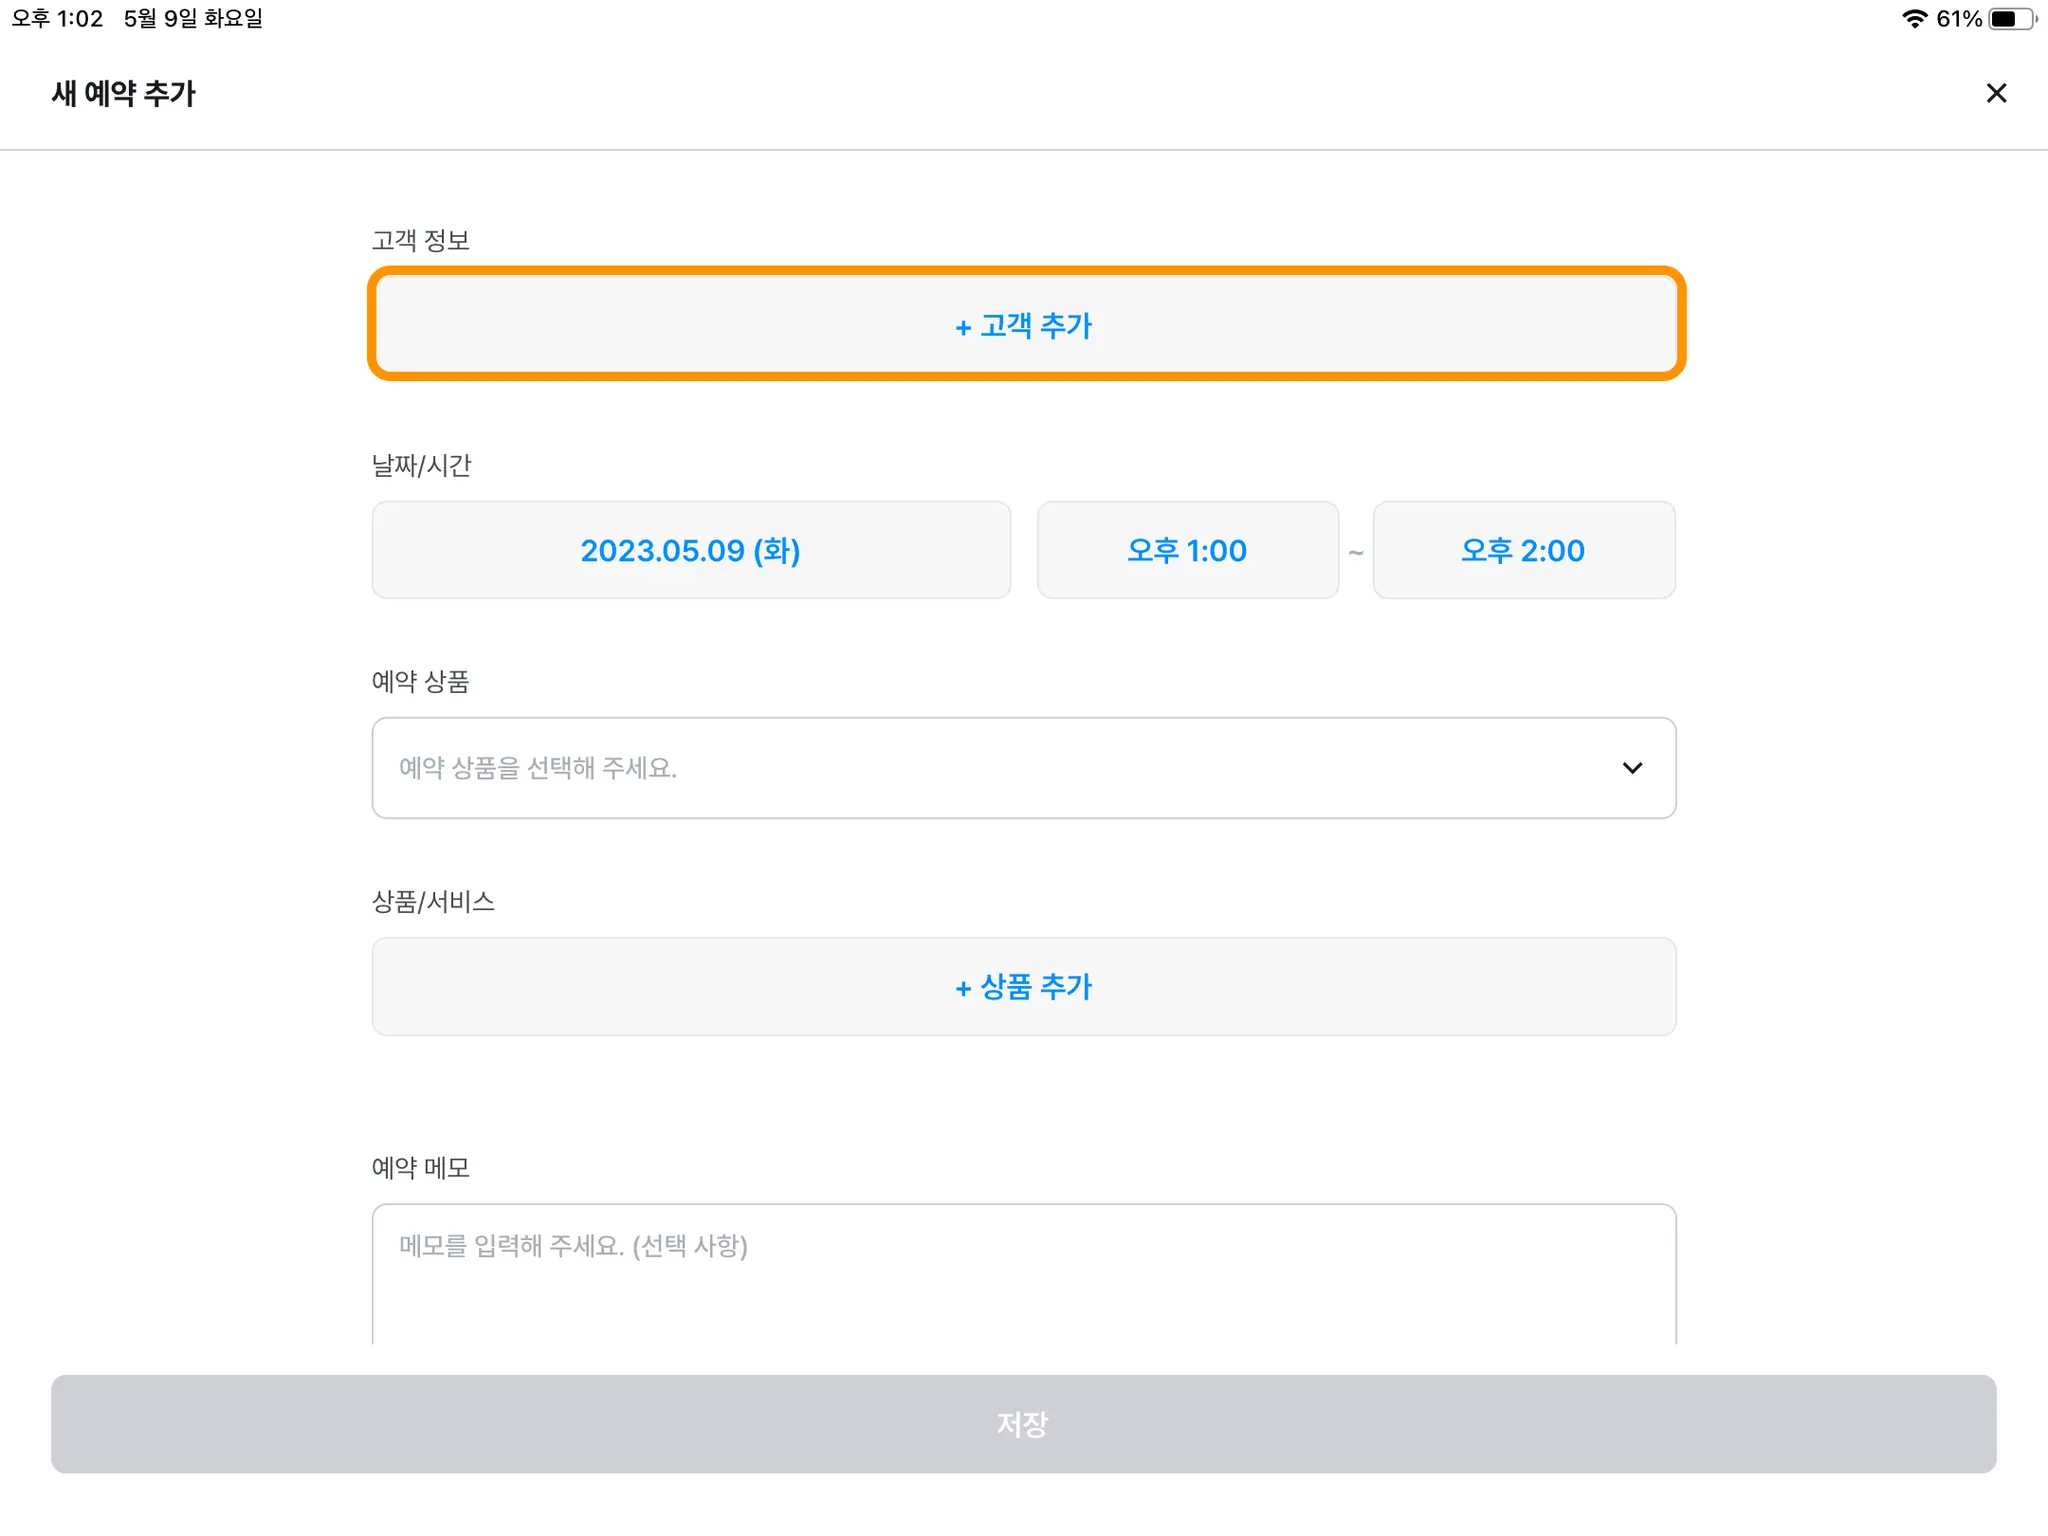Open the 예약 상품 selection field
The width and height of the screenshot is (2048, 1536).
[x=1000, y=768]
